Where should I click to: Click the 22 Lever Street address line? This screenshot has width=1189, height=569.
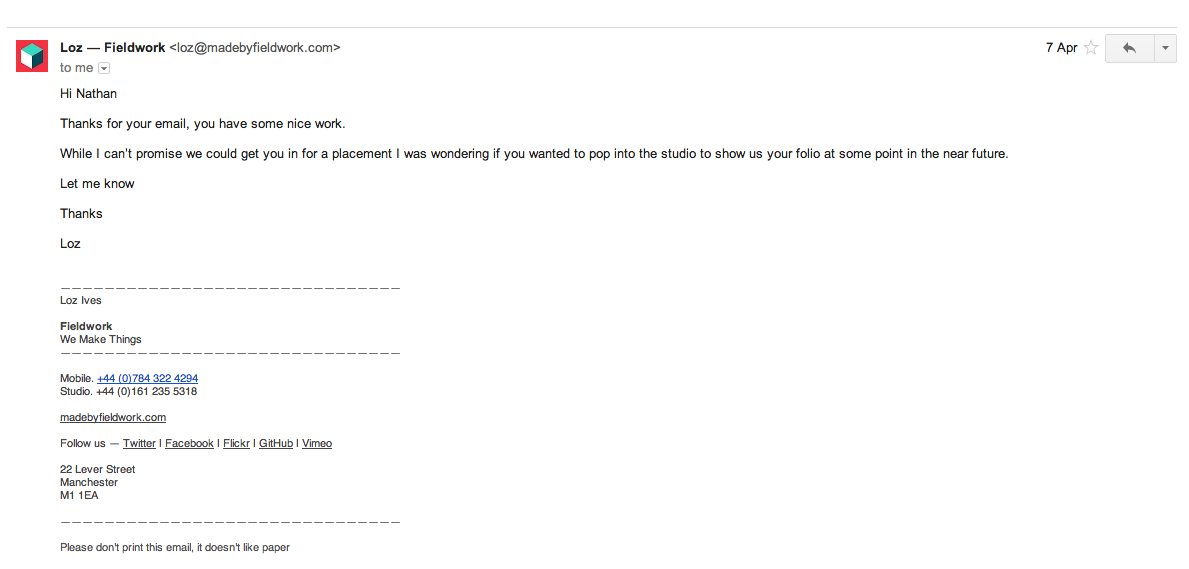pyautogui.click(x=98, y=470)
